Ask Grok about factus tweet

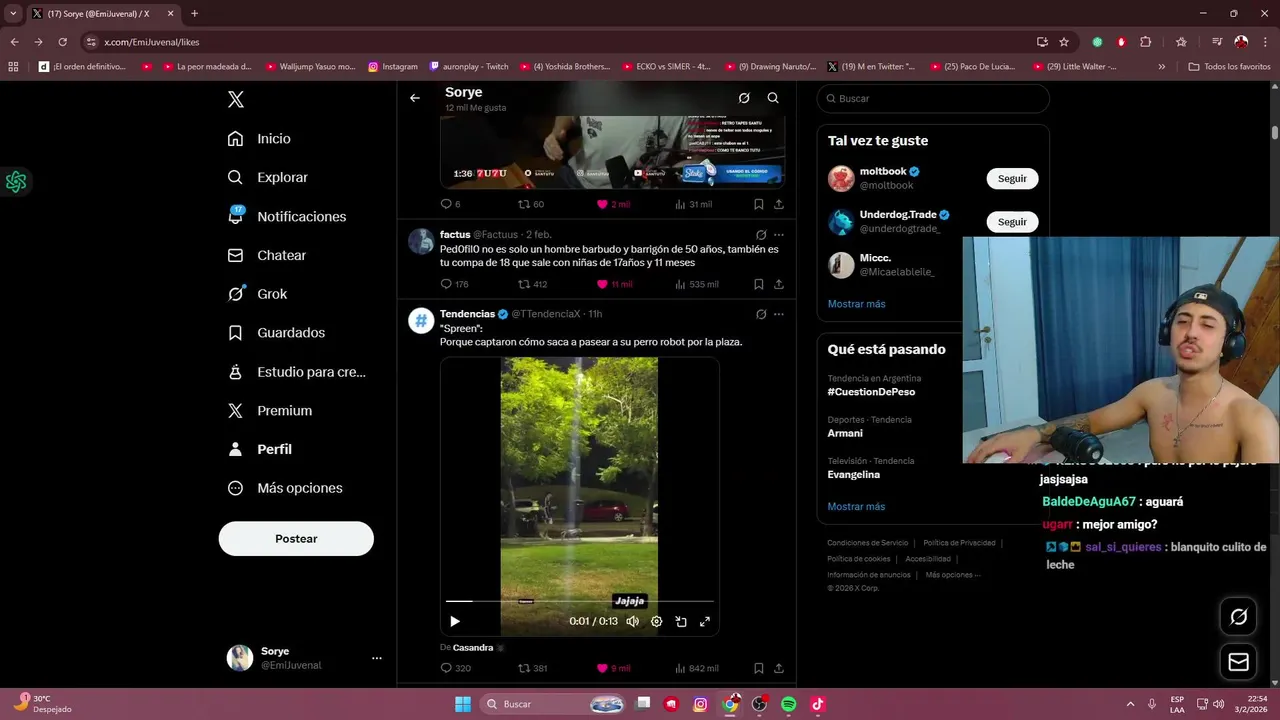tap(761, 234)
